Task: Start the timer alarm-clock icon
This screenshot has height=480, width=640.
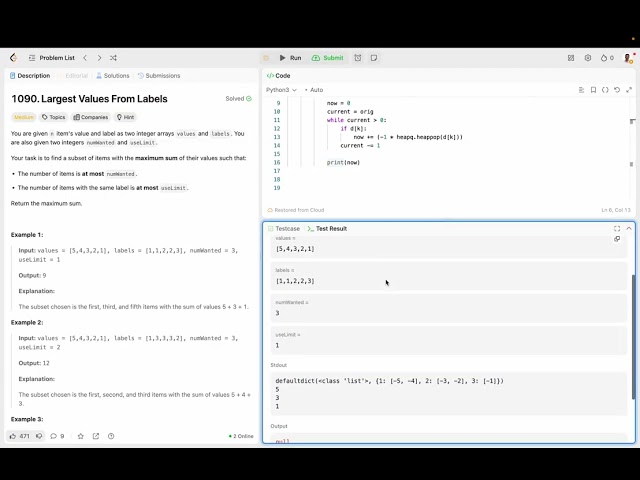Action: [x=358, y=58]
